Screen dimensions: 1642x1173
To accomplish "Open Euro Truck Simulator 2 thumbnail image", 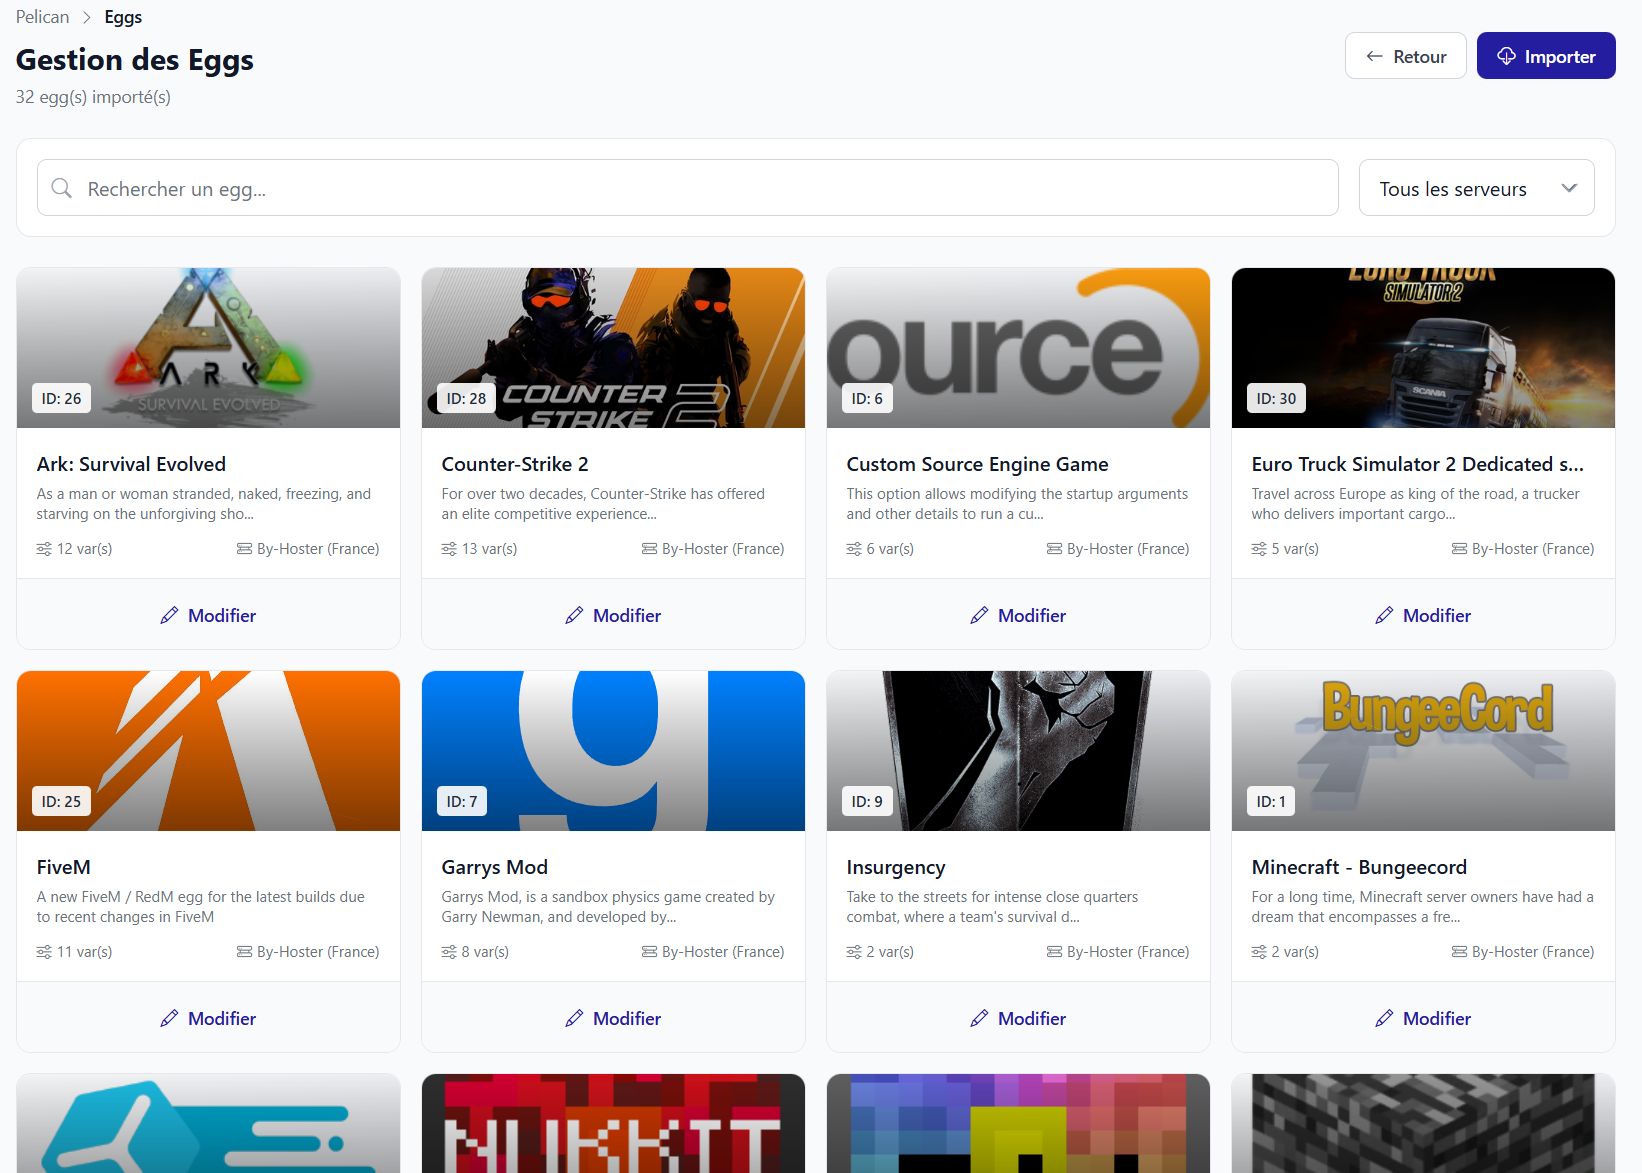I will (1422, 347).
